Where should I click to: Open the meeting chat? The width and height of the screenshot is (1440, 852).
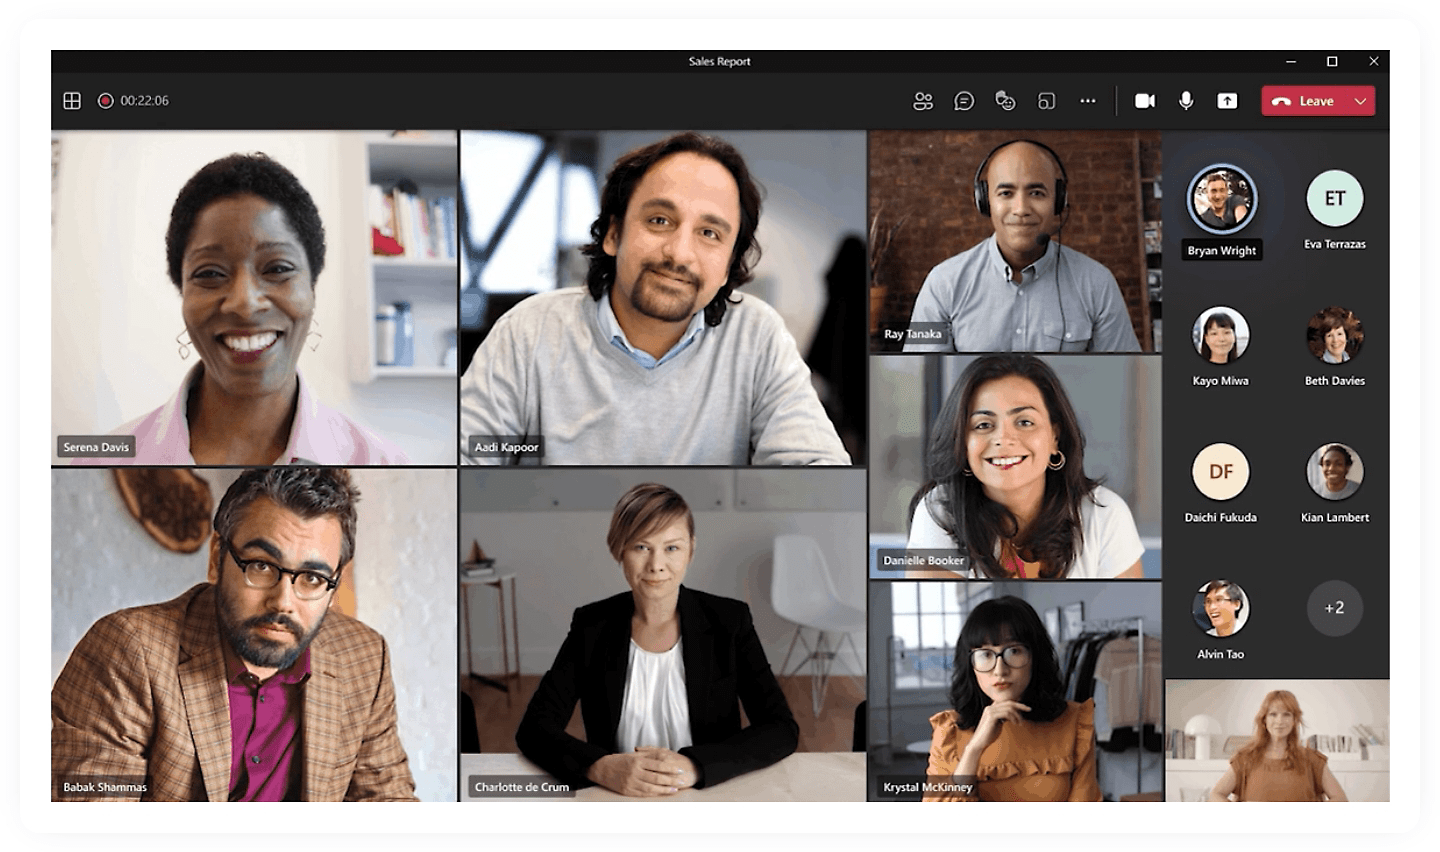pyautogui.click(x=964, y=101)
